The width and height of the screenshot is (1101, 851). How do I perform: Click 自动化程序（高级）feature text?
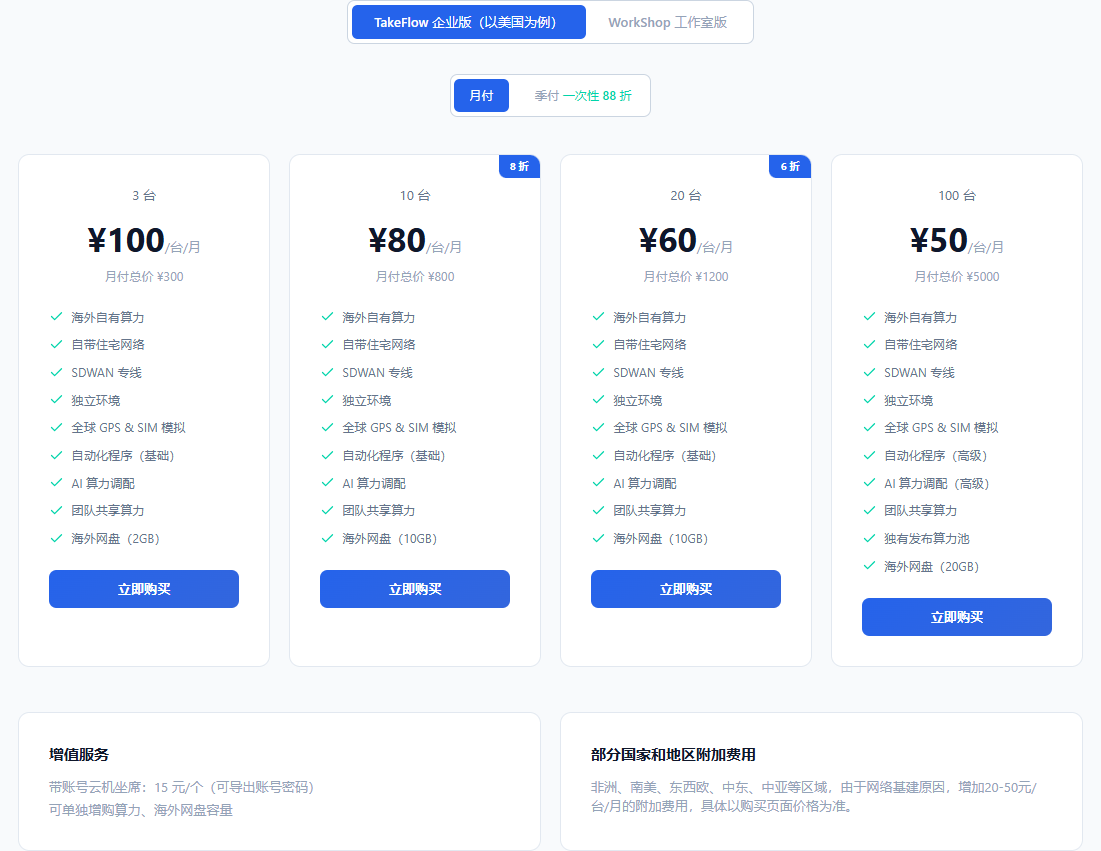(936, 456)
